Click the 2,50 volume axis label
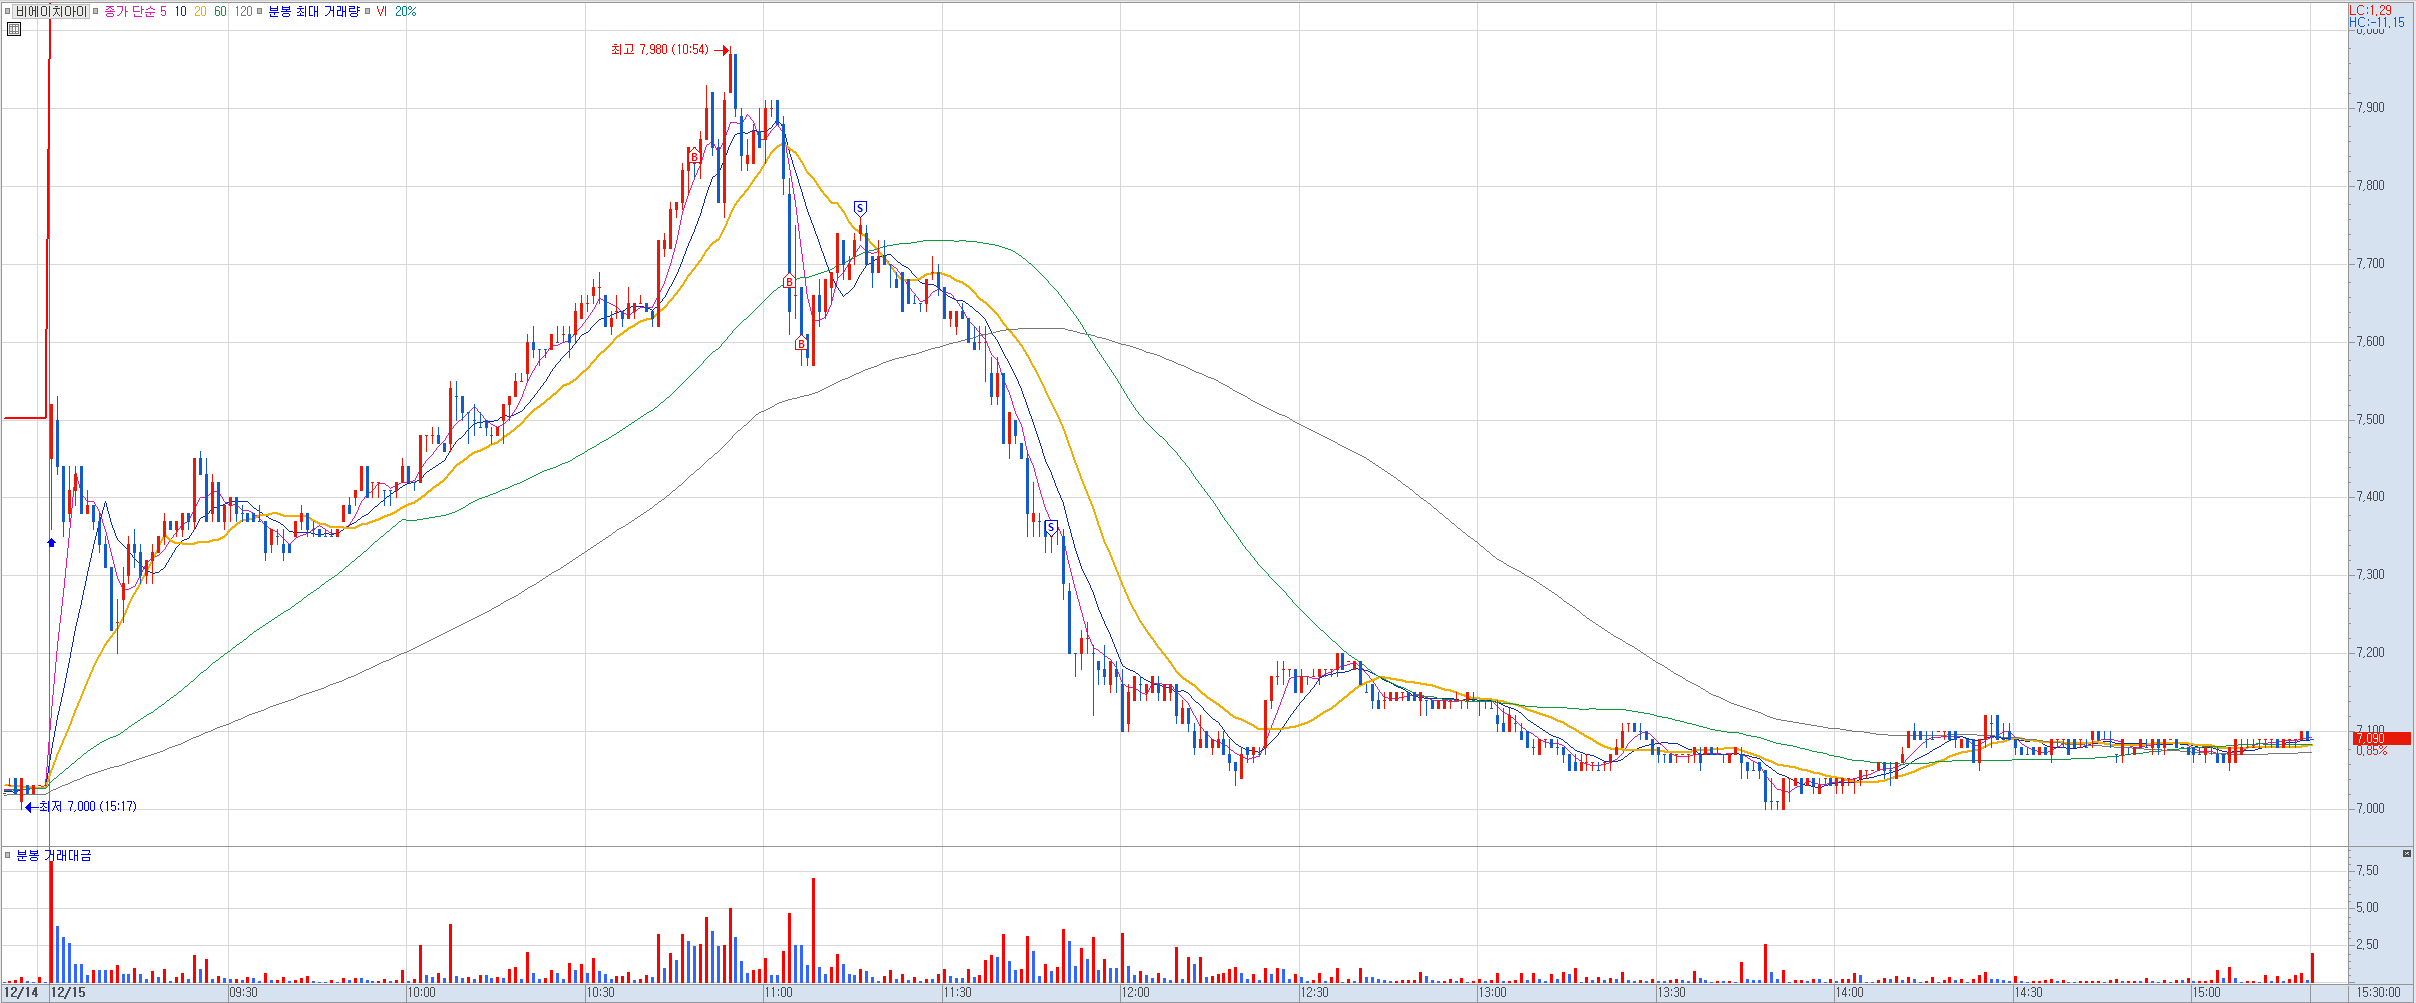This screenshot has height=1003, width=2416. coord(2367,944)
